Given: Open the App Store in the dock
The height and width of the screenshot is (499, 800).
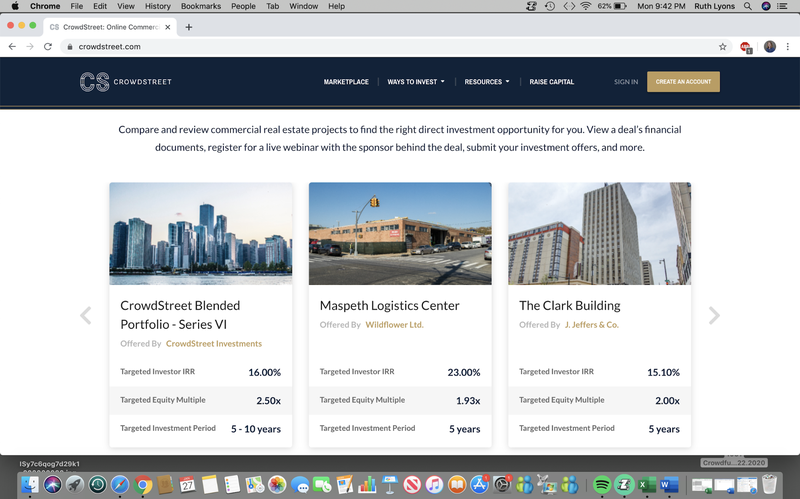Looking at the screenshot, I should 479,484.
